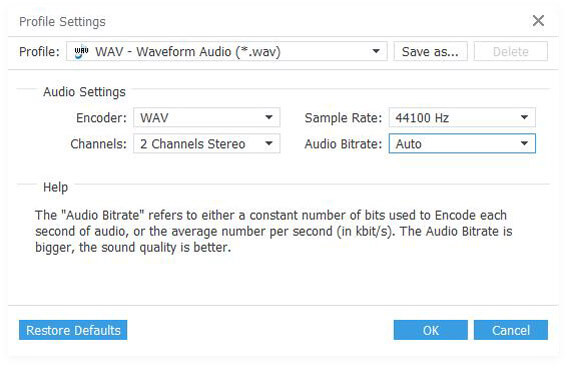Open the Channels dropdown
Viewport: 568px width, 368px height.
point(206,144)
